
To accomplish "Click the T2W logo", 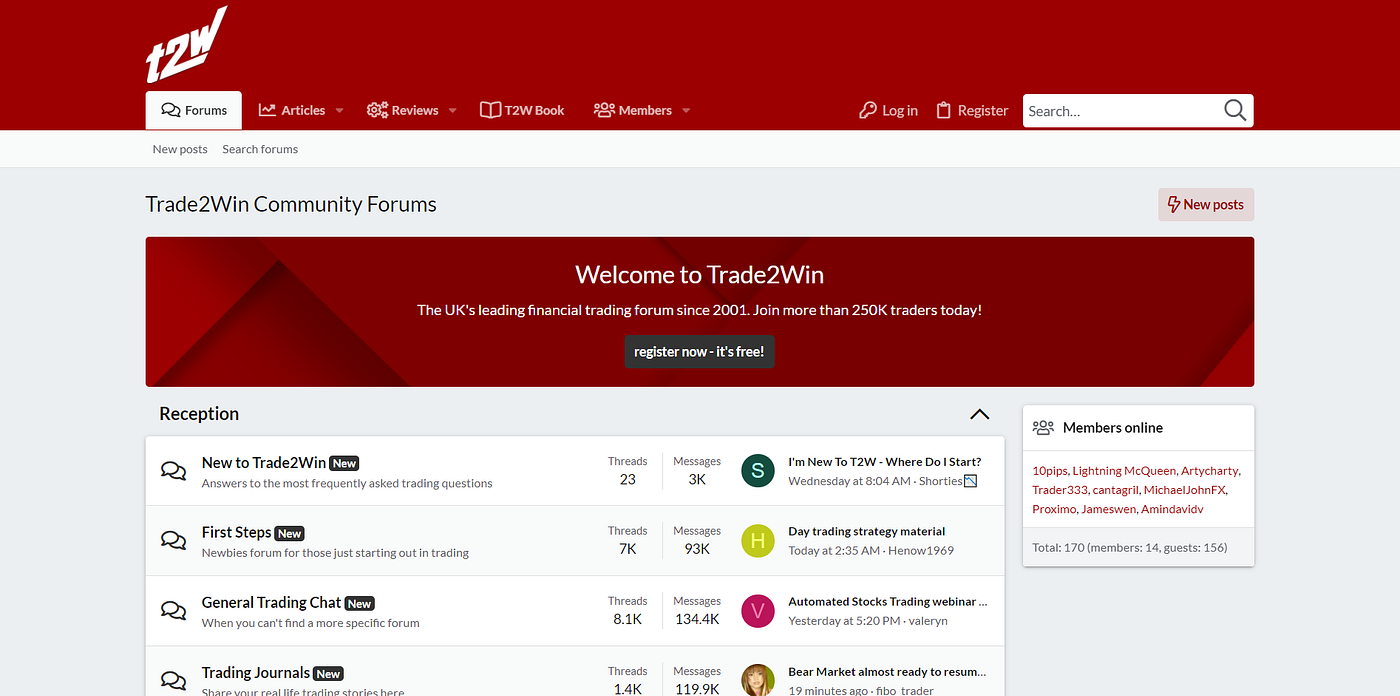I will pos(186,45).
